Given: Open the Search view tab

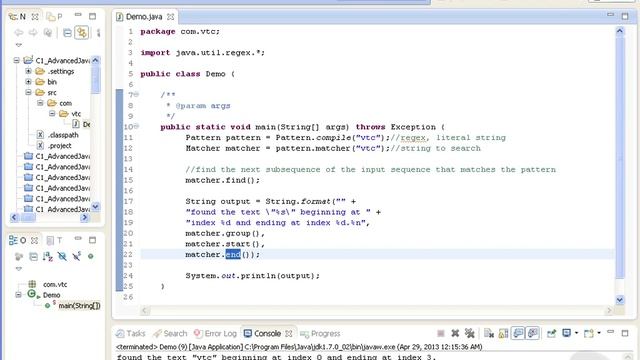Looking at the screenshot, I should 170,333.
